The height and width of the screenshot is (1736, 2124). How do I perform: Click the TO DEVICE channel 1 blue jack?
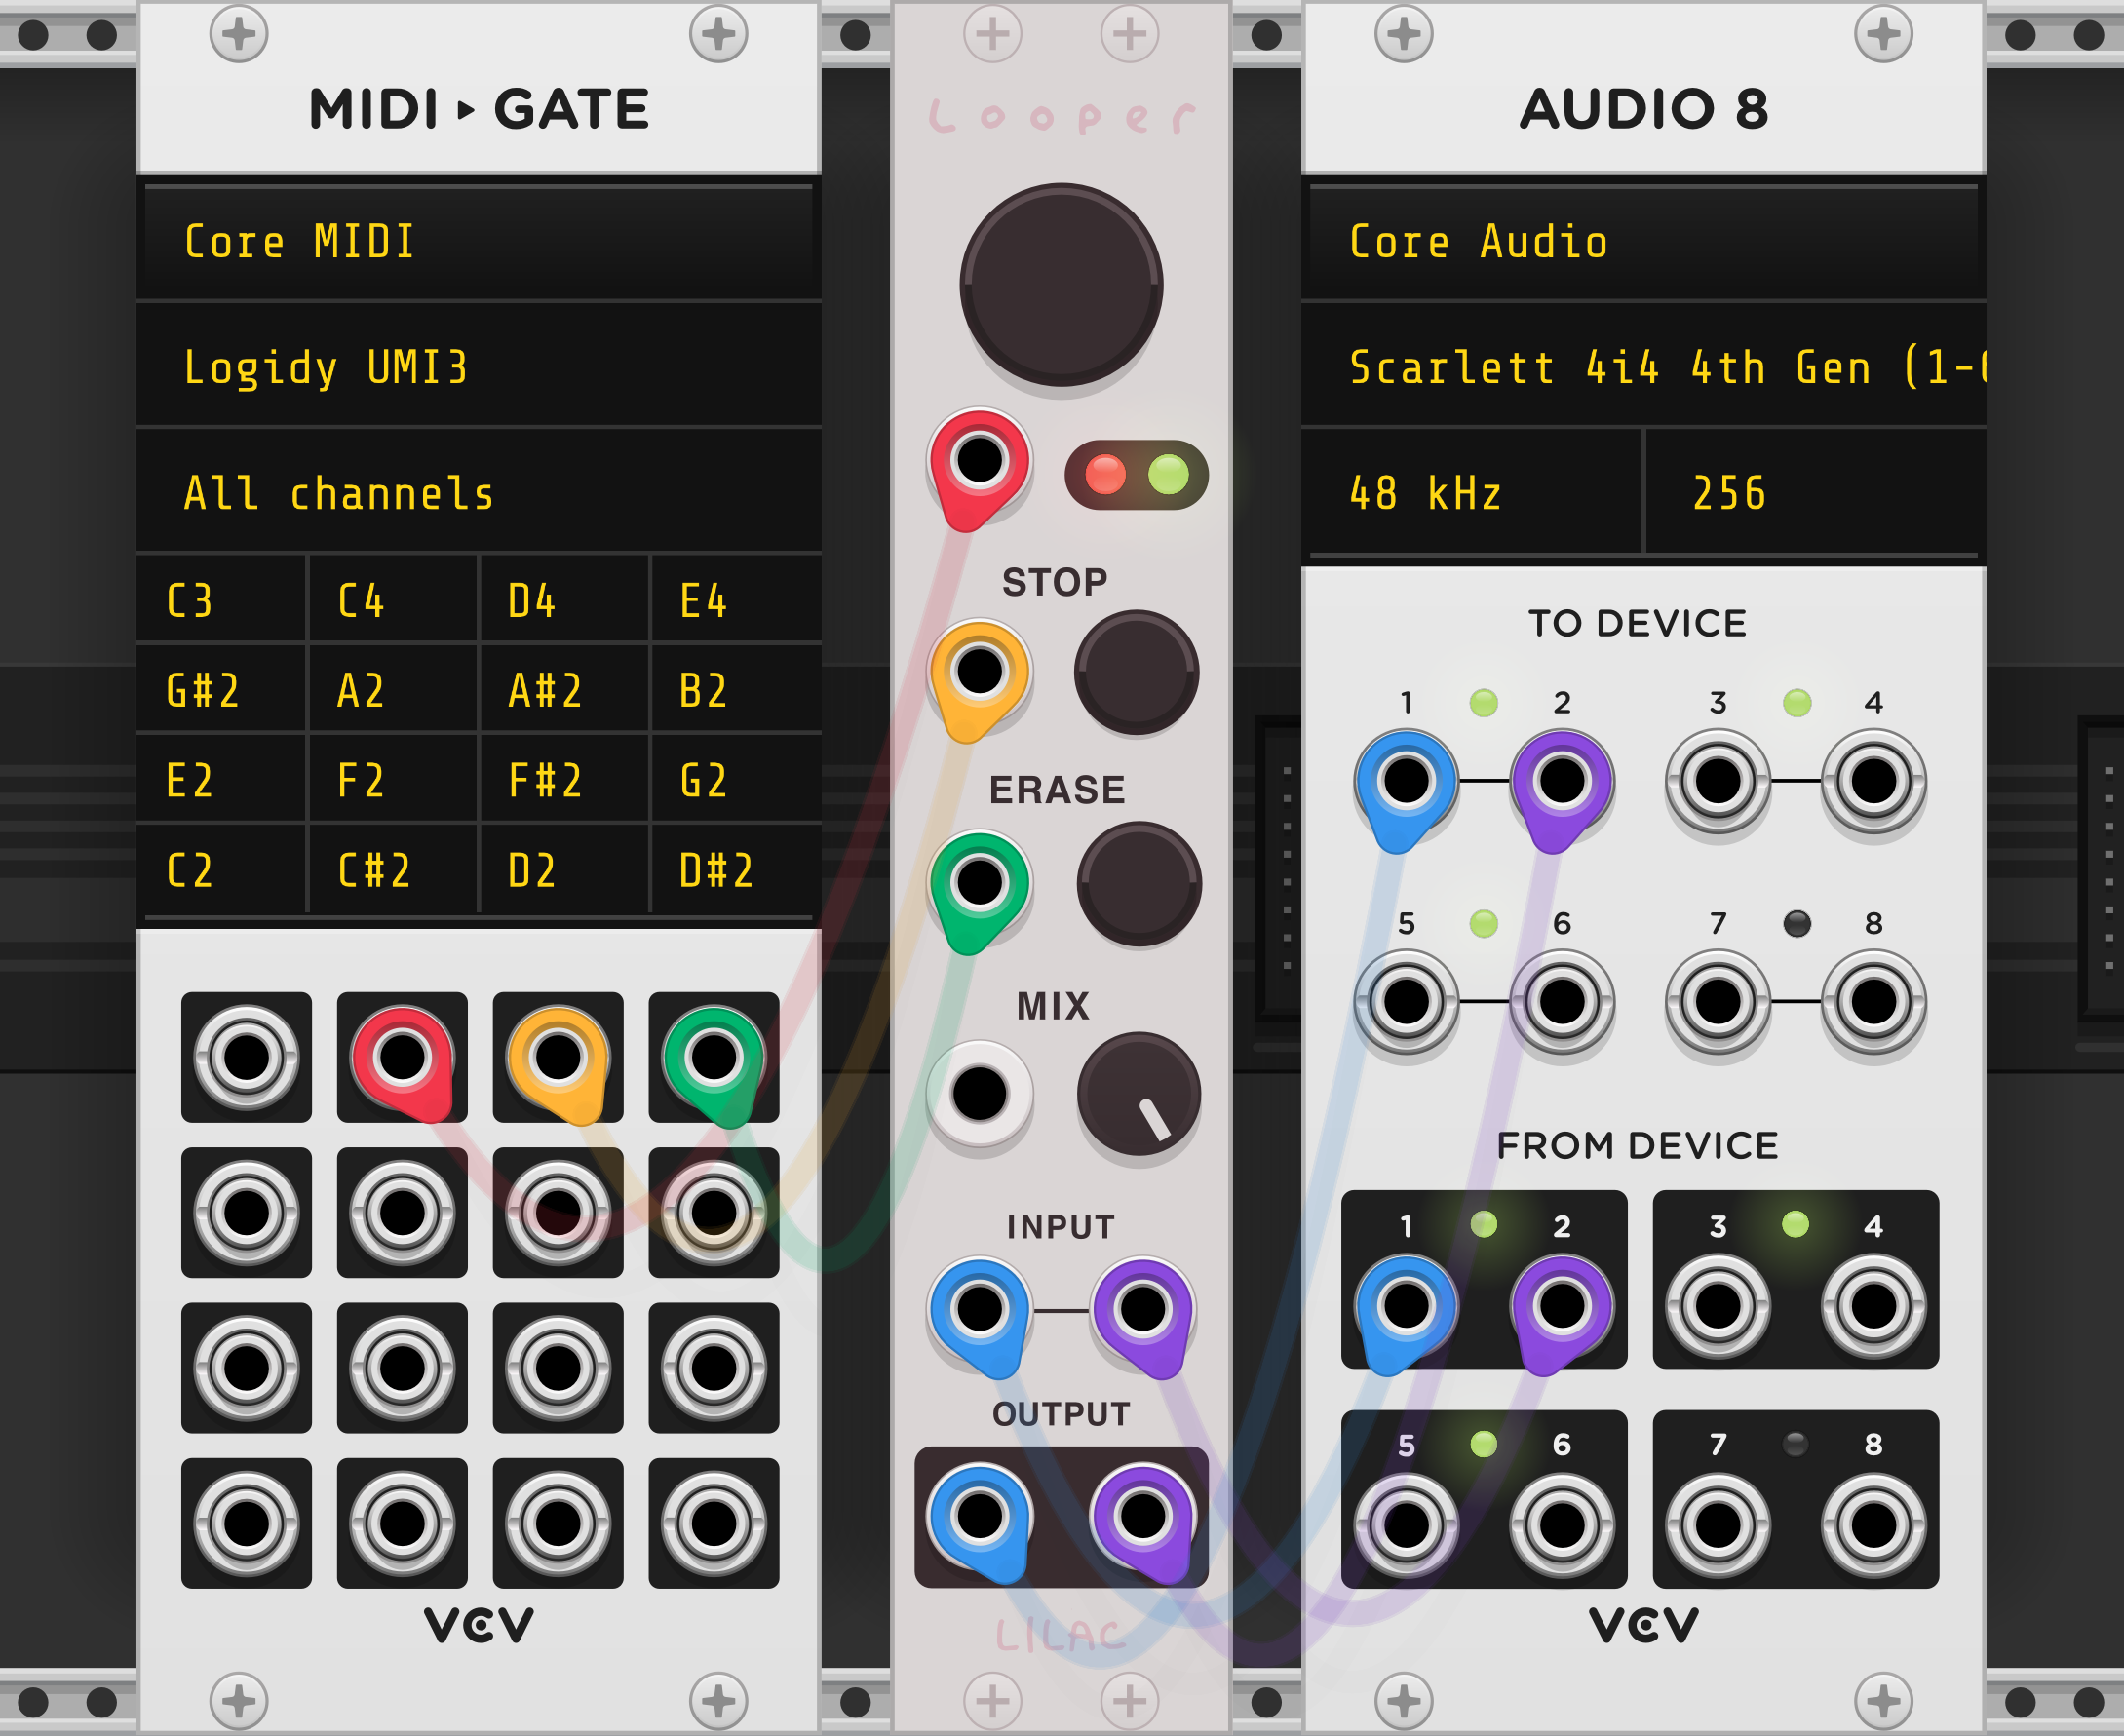tap(1406, 780)
